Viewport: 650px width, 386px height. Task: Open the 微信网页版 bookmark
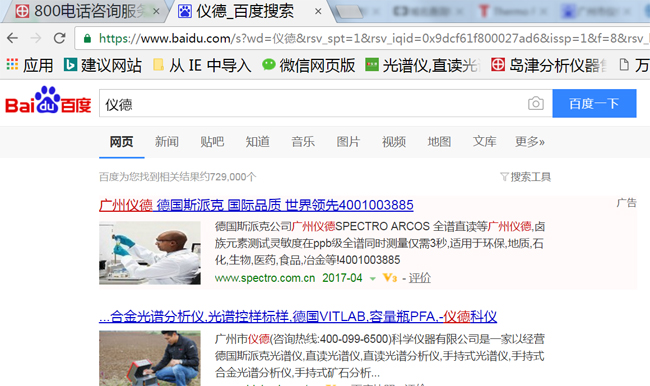click(x=308, y=65)
